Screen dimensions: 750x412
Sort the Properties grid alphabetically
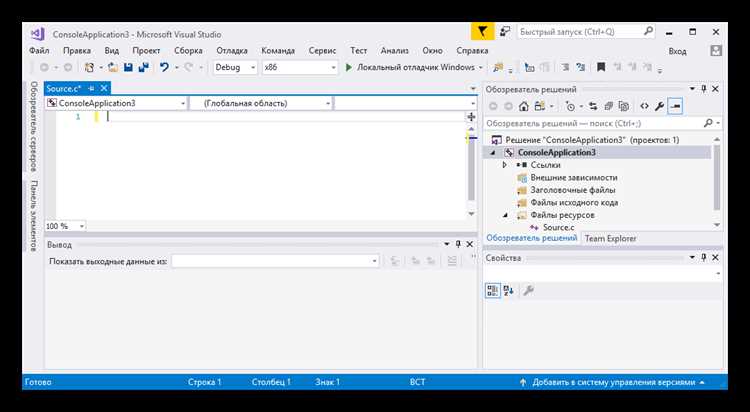[508, 290]
